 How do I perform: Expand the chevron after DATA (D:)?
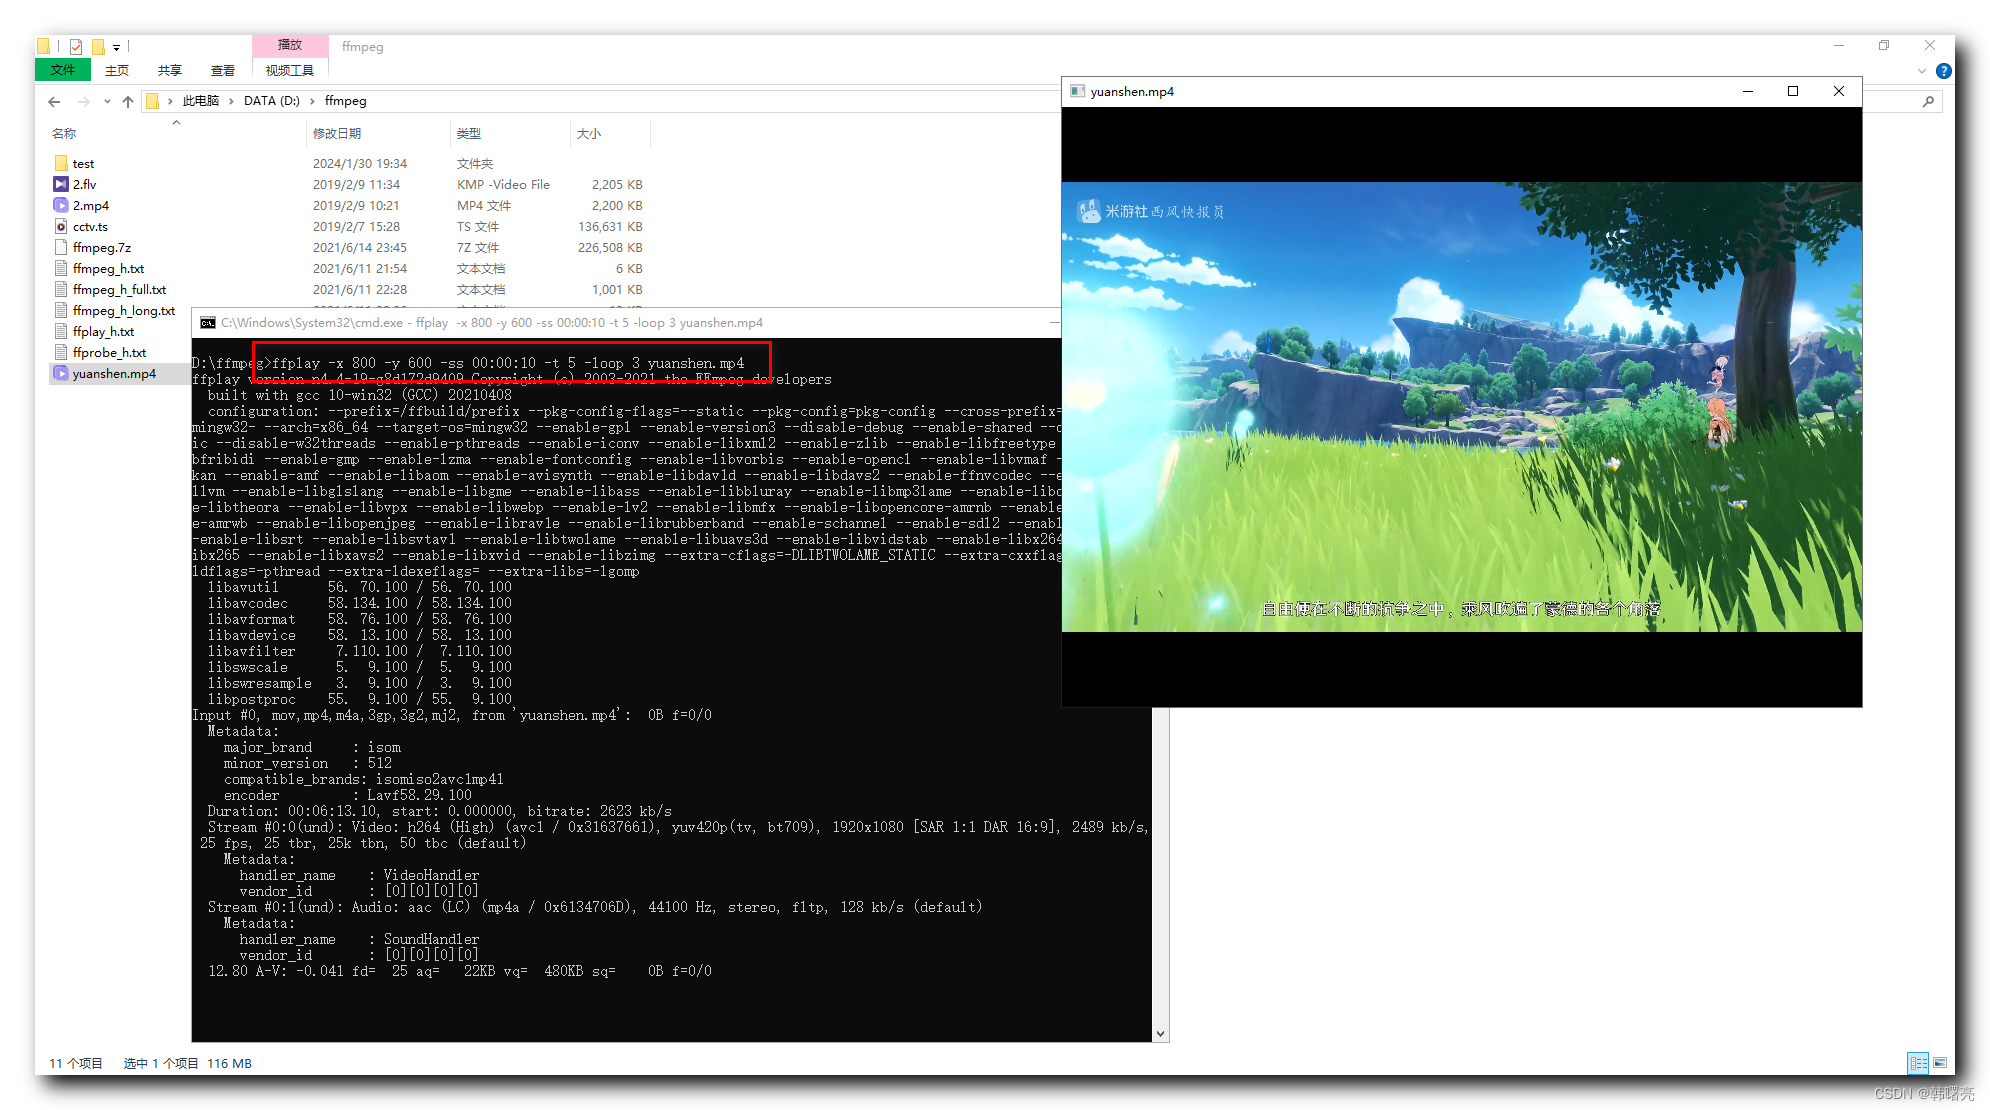click(312, 101)
